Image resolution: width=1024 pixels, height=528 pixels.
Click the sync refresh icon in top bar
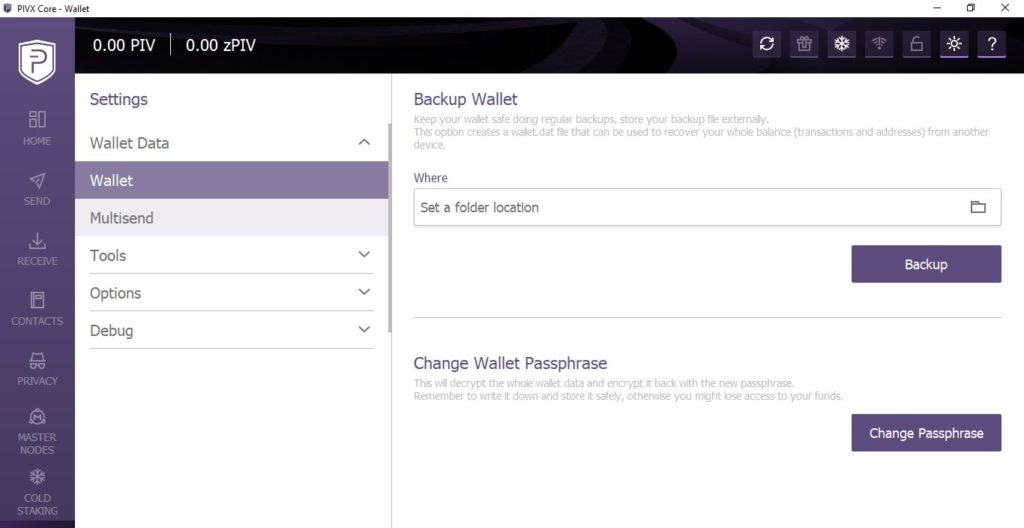coord(767,44)
